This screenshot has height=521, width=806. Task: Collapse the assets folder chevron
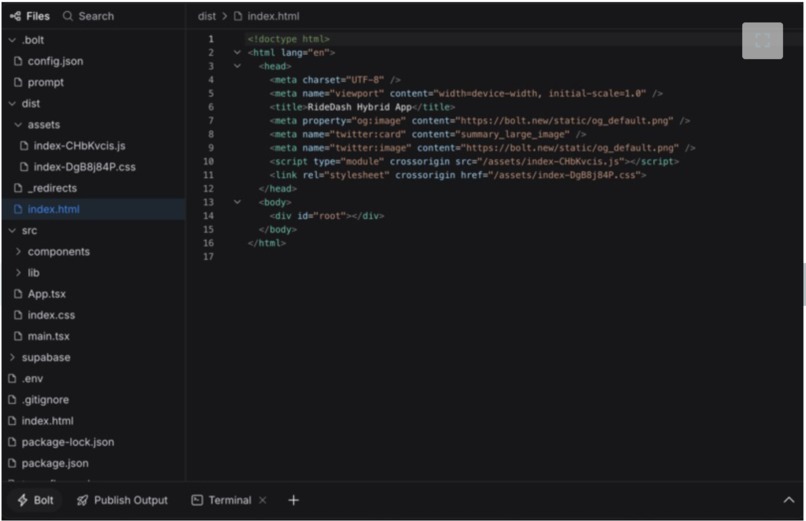tap(19, 124)
